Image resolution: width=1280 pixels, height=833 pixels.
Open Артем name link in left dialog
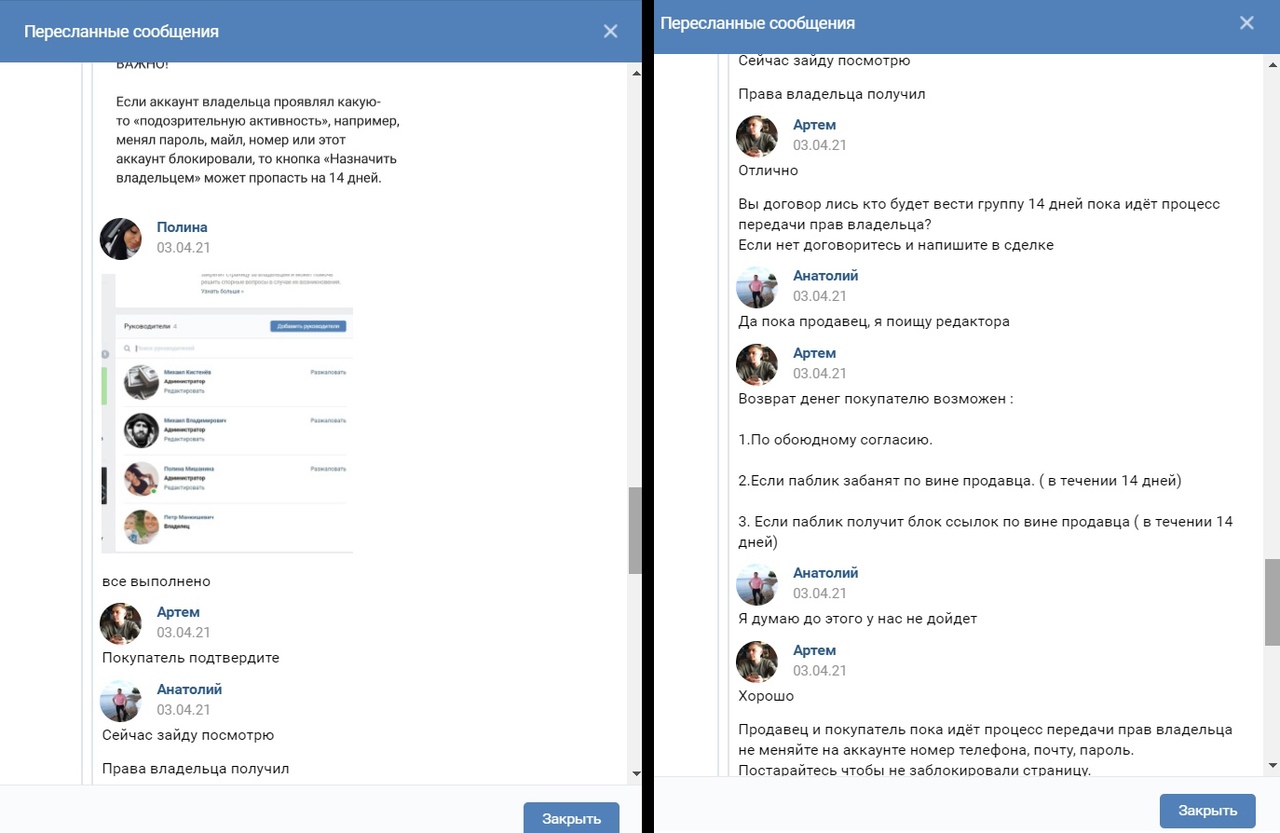pyautogui.click(x=178, y=612)
